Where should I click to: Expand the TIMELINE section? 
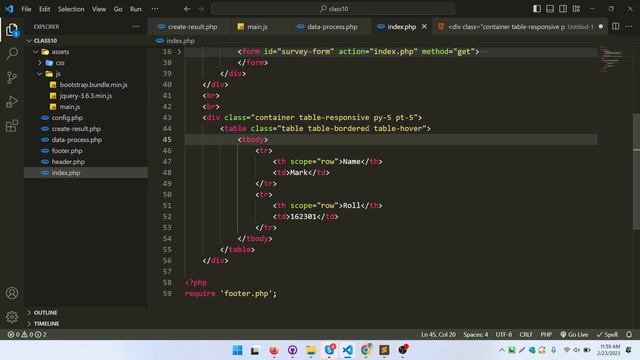click(x=86, y=324)
